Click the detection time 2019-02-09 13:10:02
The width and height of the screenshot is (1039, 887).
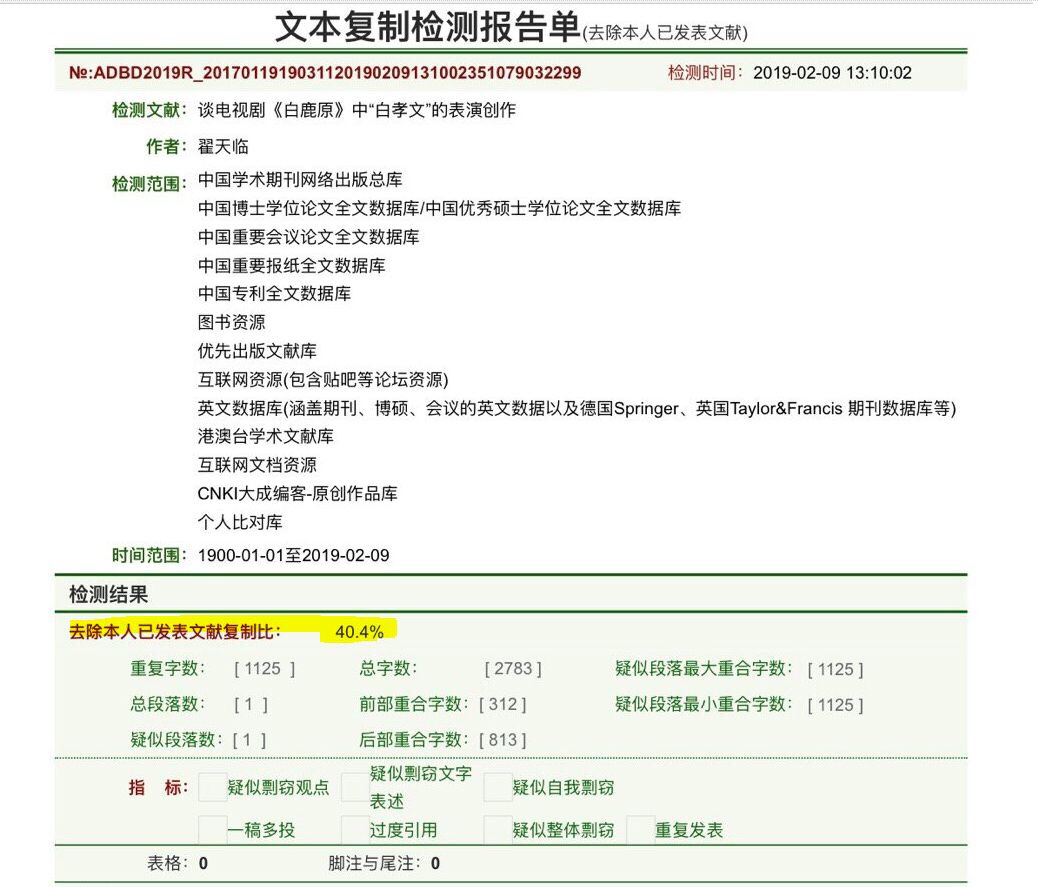pyautogui.click(x=832, y=73)
